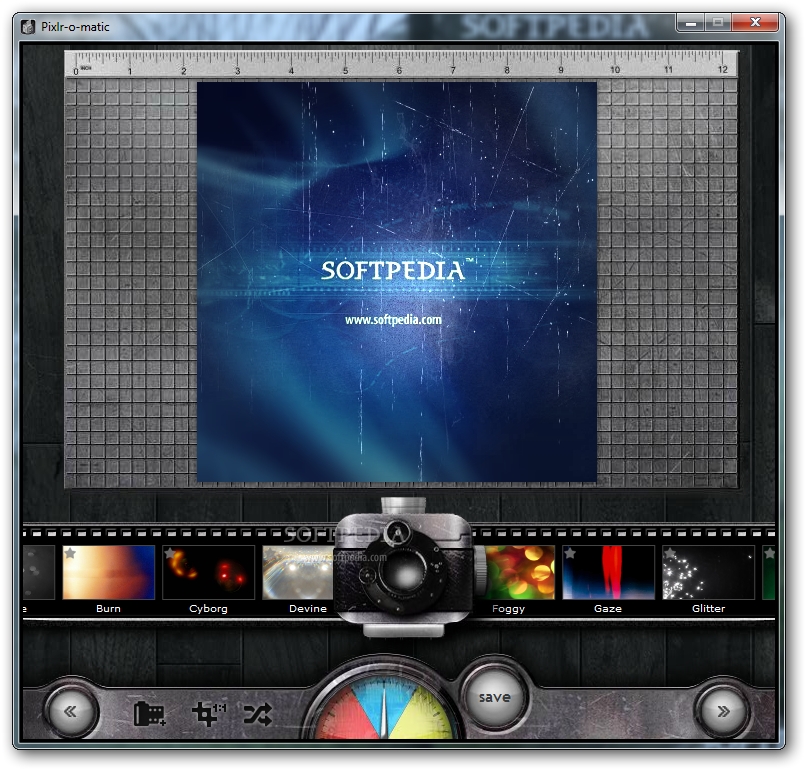Apply the Cyborg overlay thumbnail
This screenshot has width=806, height=770.
click(208, 573)
